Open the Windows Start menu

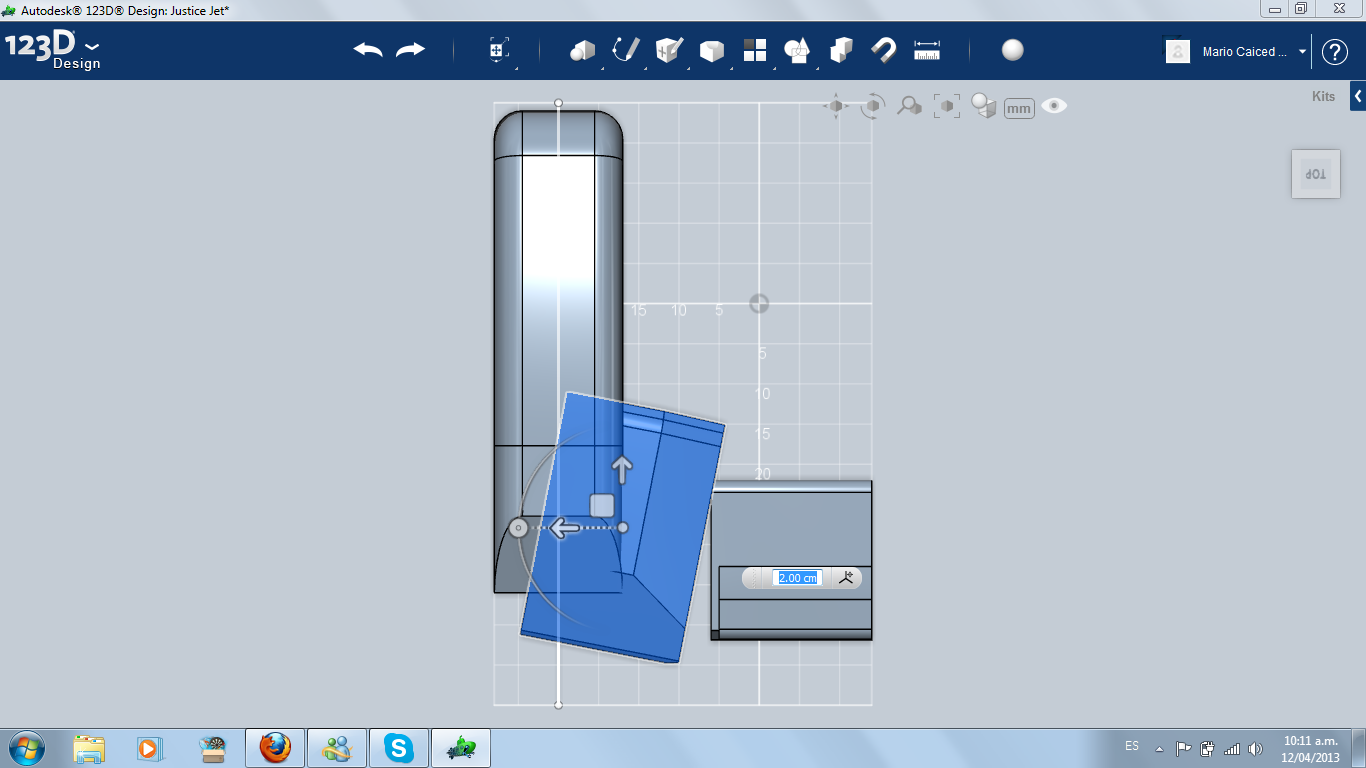[26, 748]
